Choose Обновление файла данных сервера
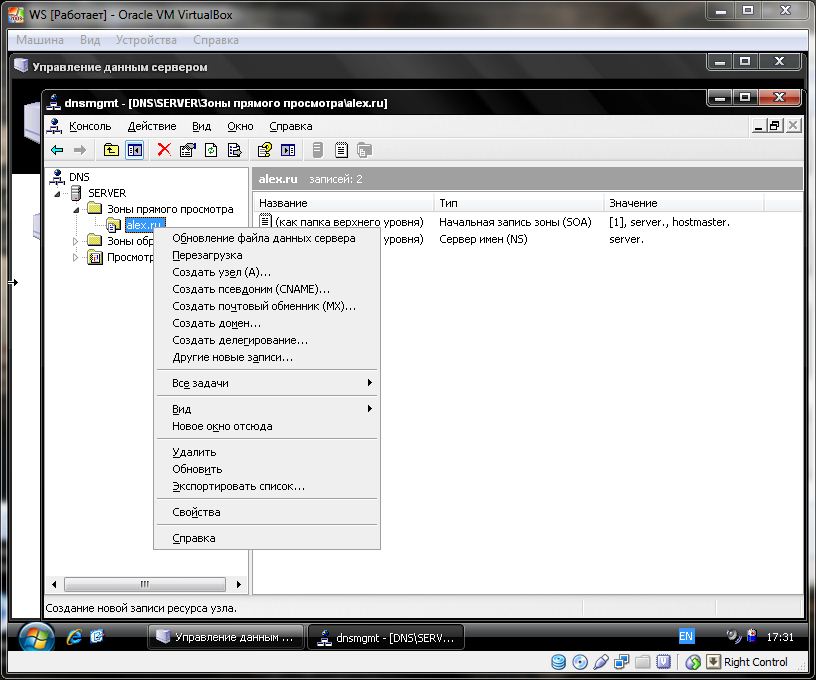 point(267,238)
